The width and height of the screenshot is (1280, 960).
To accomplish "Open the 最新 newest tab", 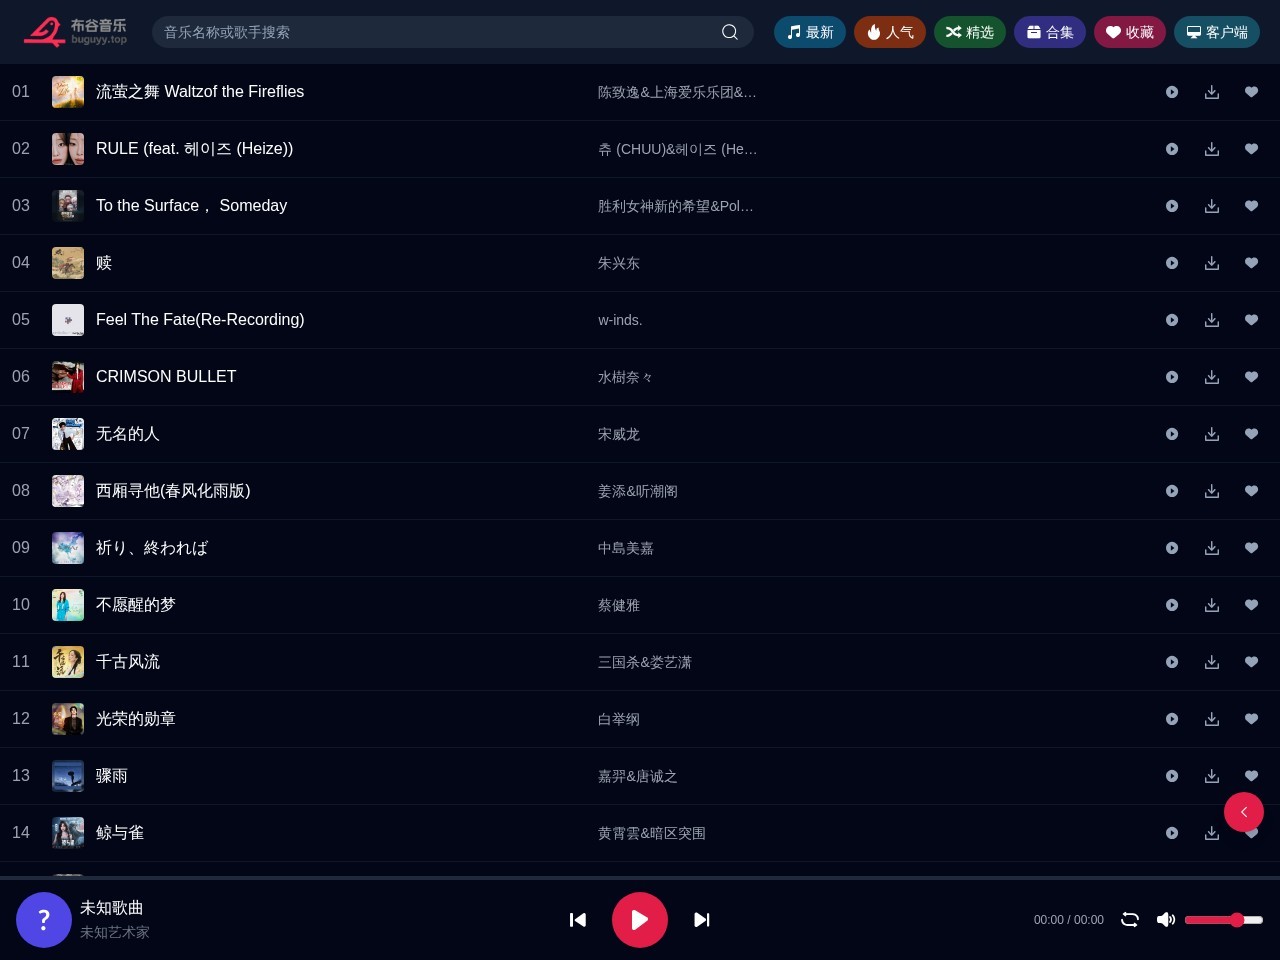I will pyautogui.click(x=810, y=32).
